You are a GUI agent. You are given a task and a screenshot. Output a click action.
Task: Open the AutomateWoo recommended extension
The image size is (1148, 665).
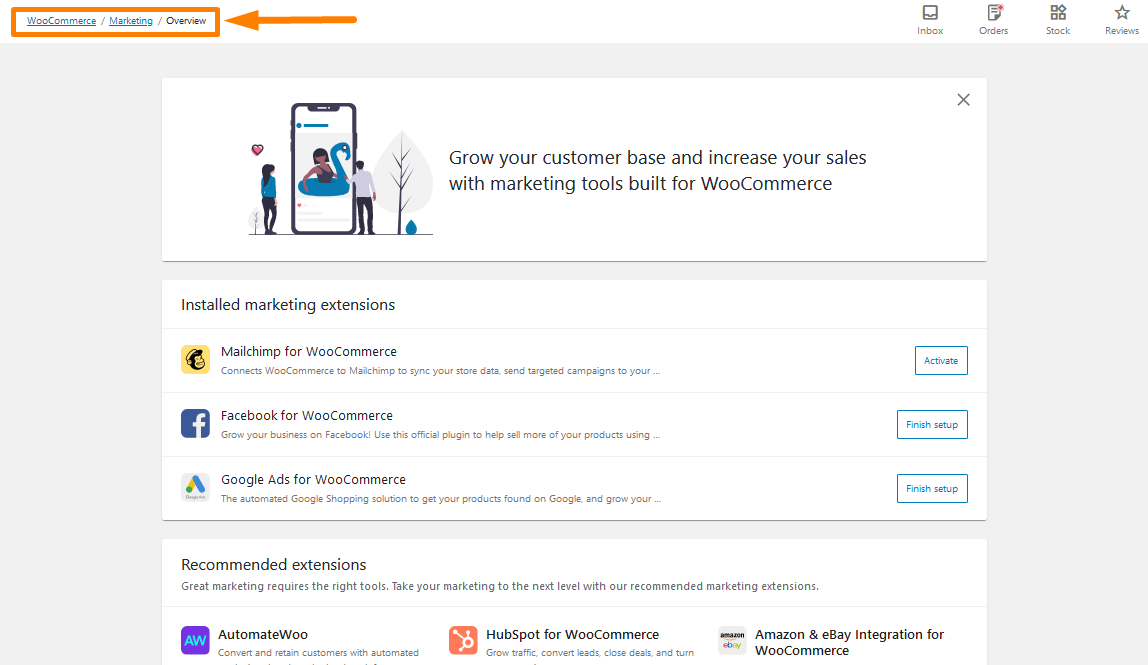(x=263, y=634)
